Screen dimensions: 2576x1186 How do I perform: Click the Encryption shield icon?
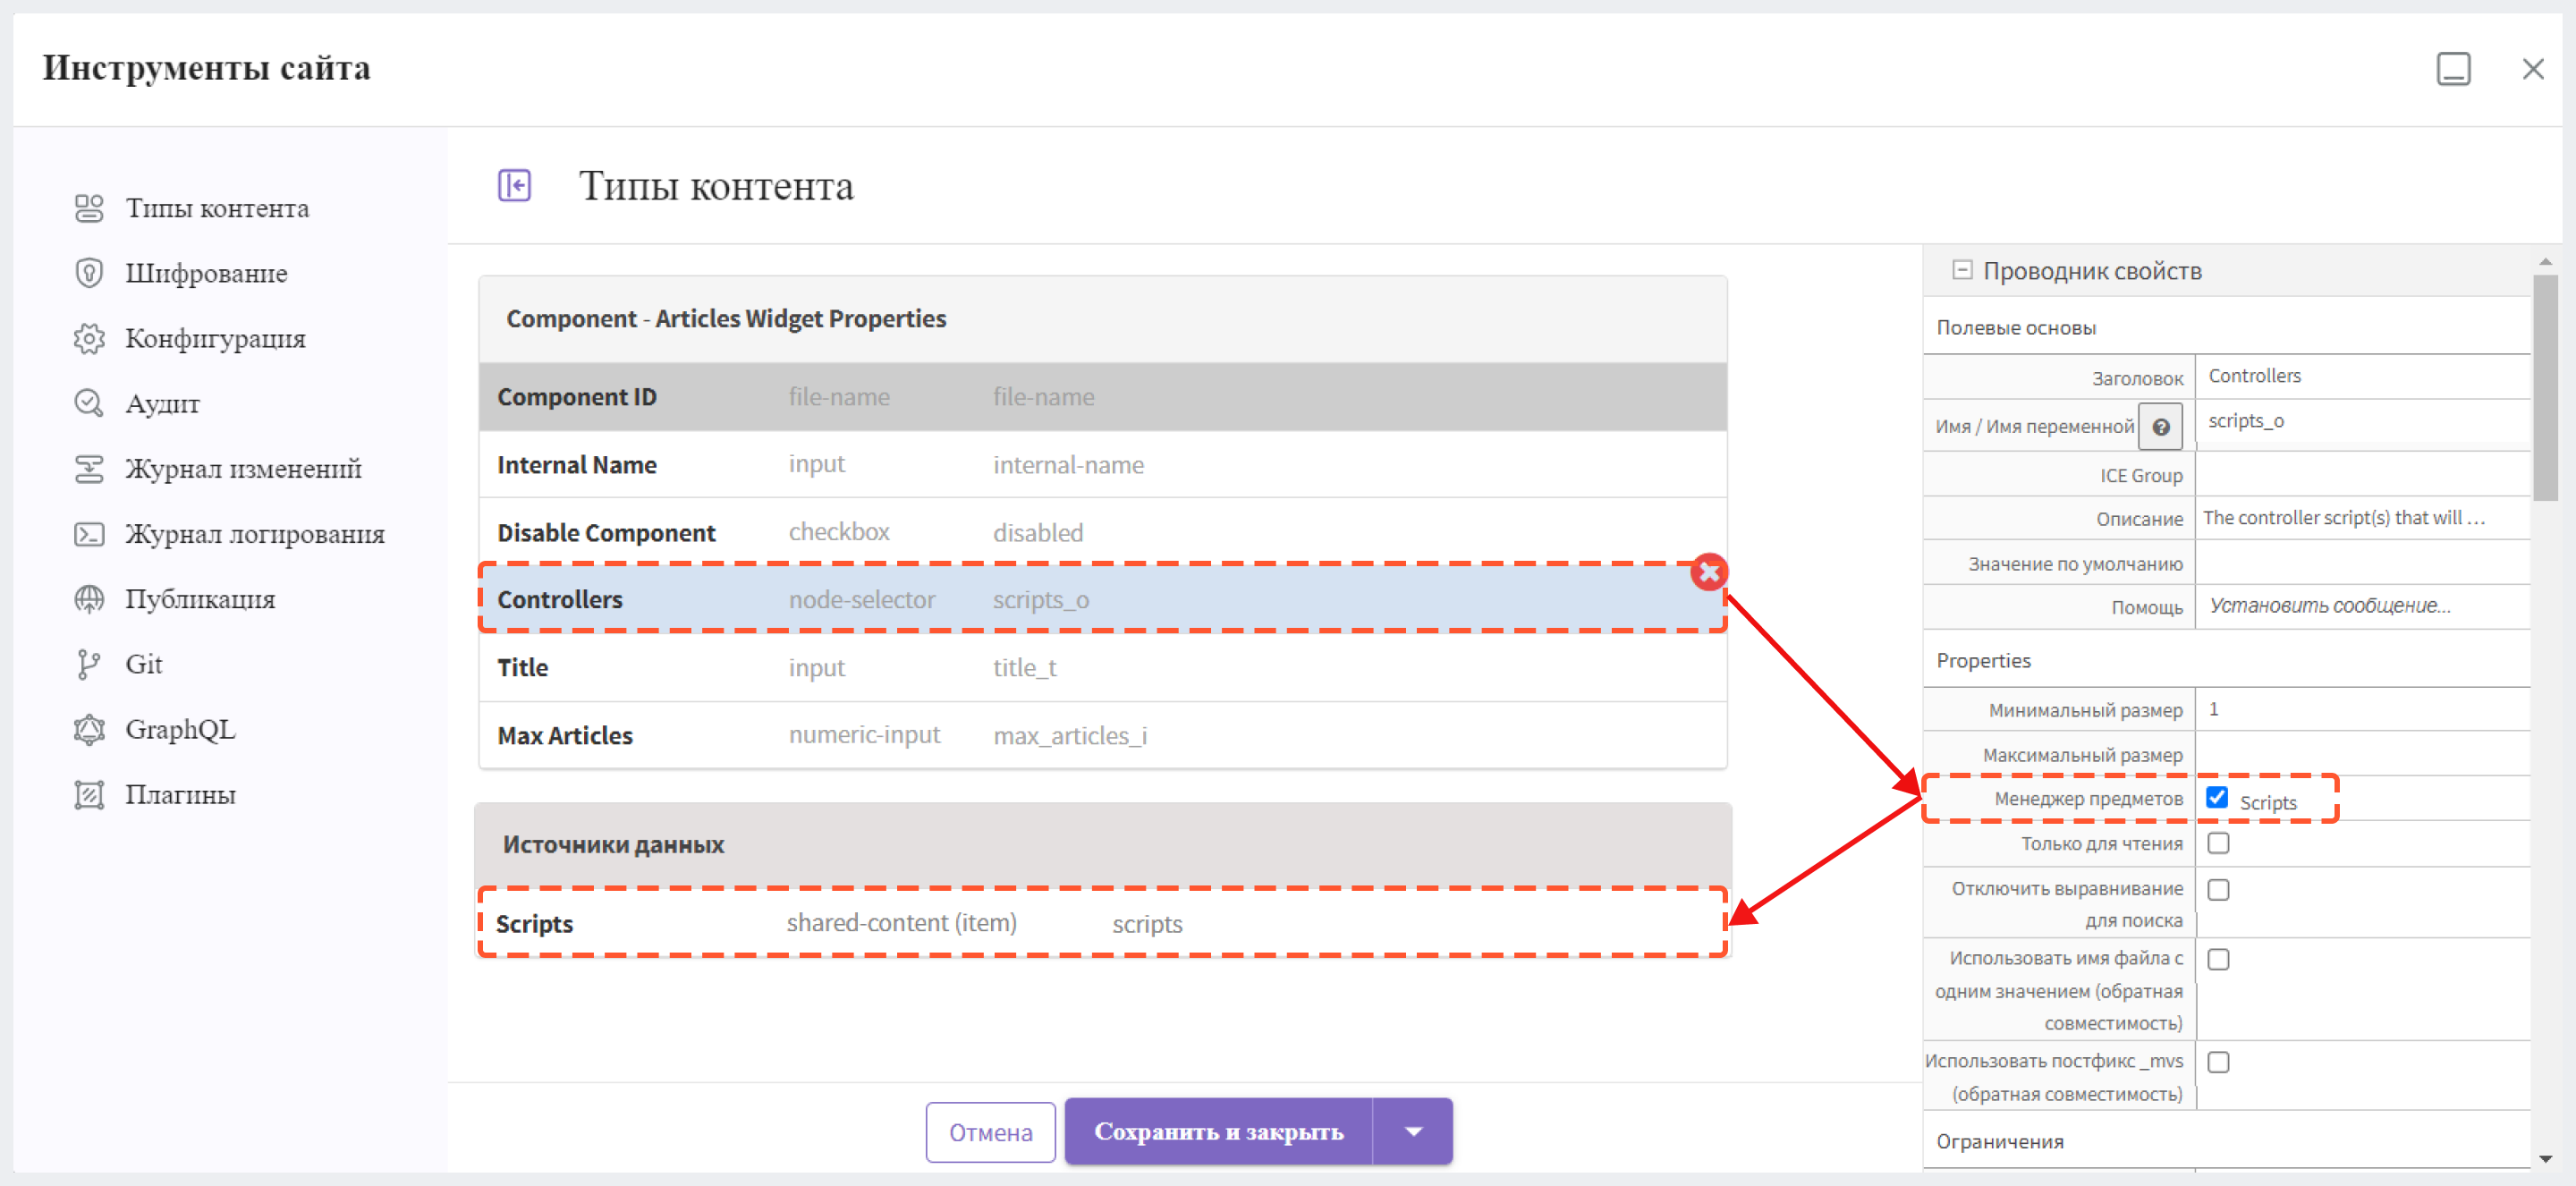click(x=89, y=273)
